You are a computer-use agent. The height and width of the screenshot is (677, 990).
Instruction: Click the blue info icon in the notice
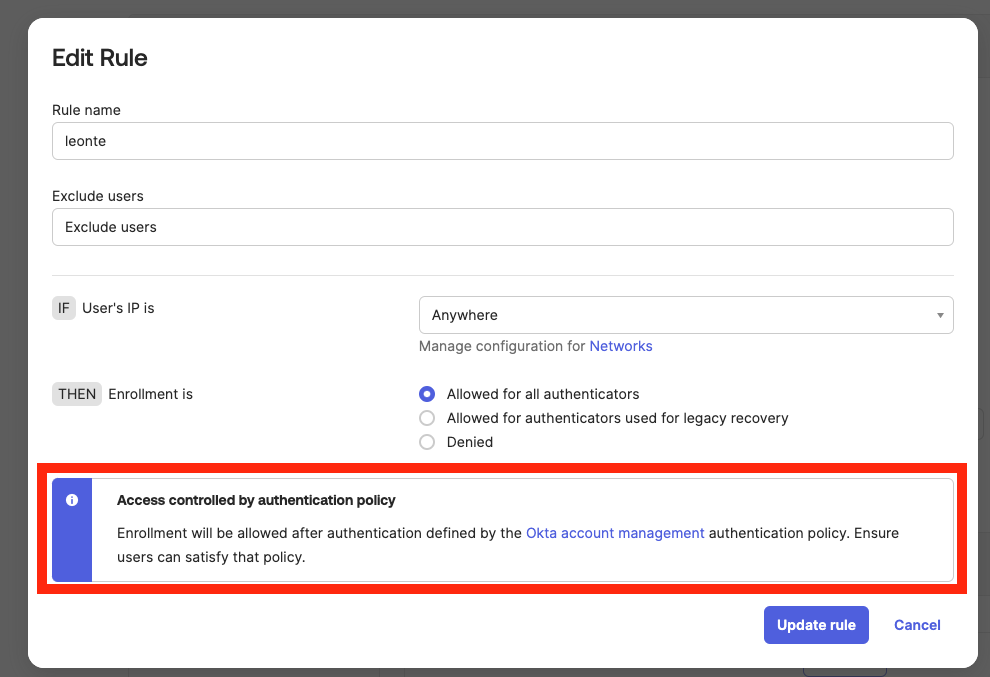[71, 500]
